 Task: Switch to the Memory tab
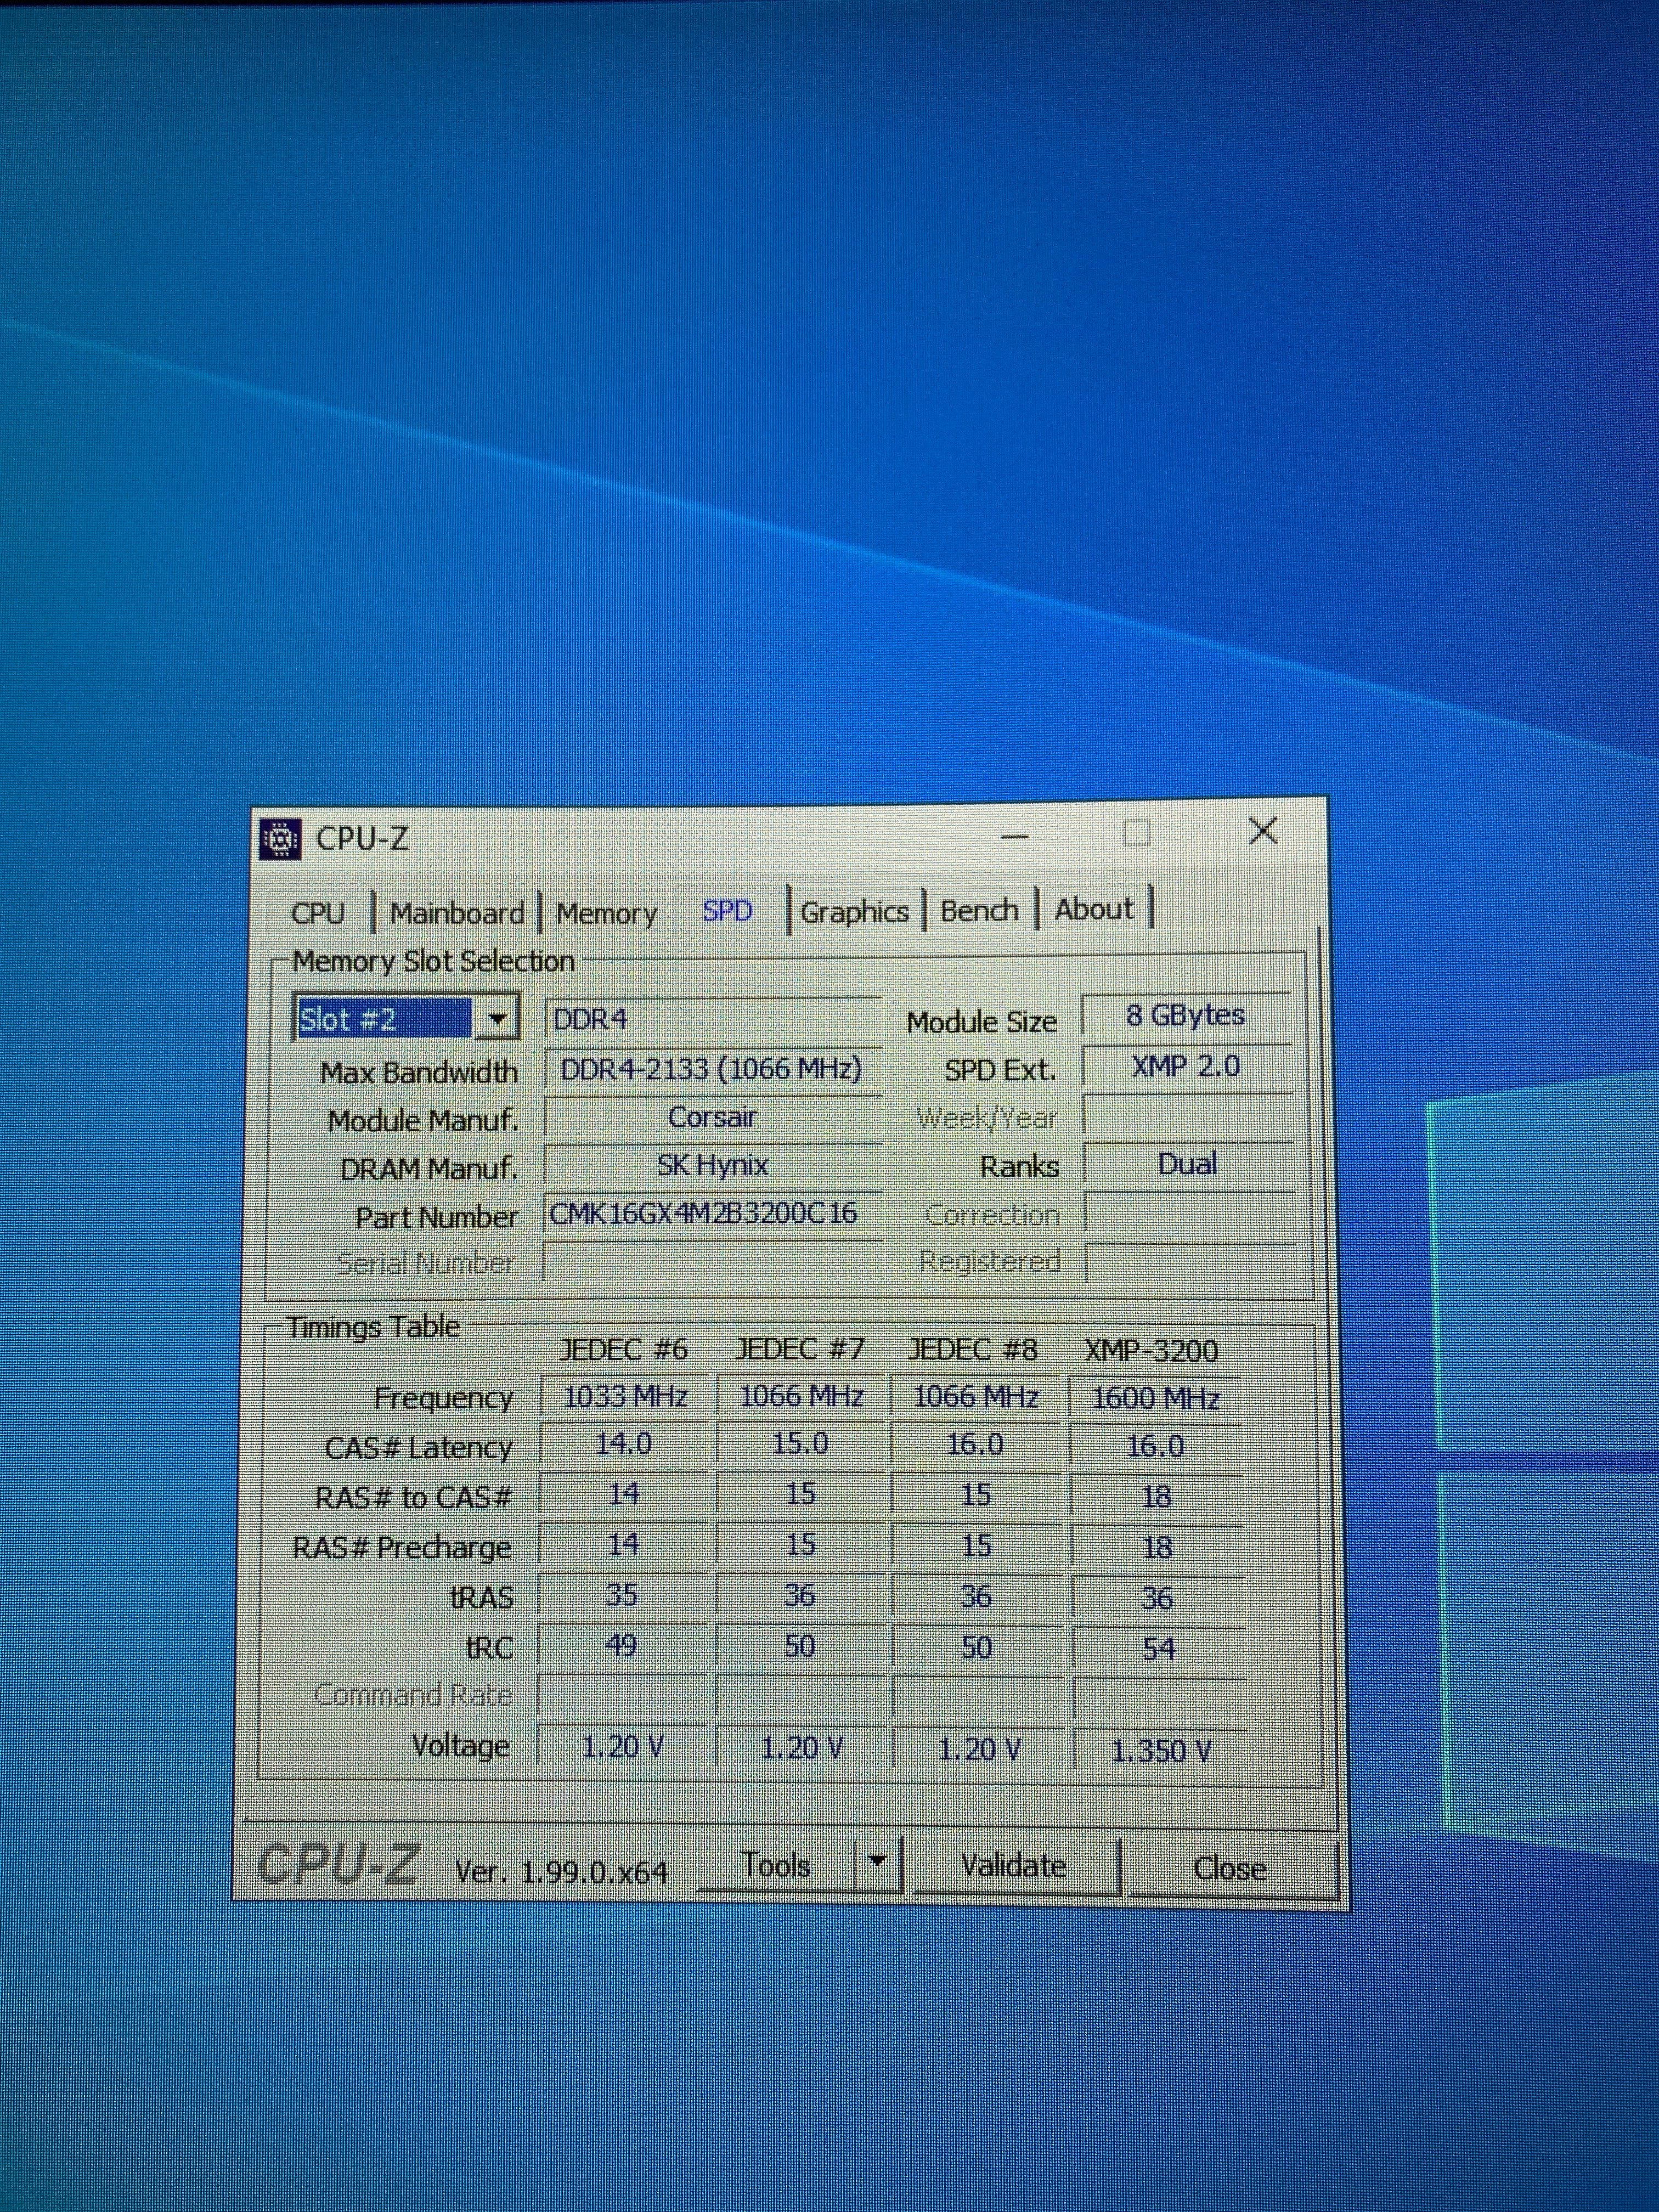coord(606,913)
